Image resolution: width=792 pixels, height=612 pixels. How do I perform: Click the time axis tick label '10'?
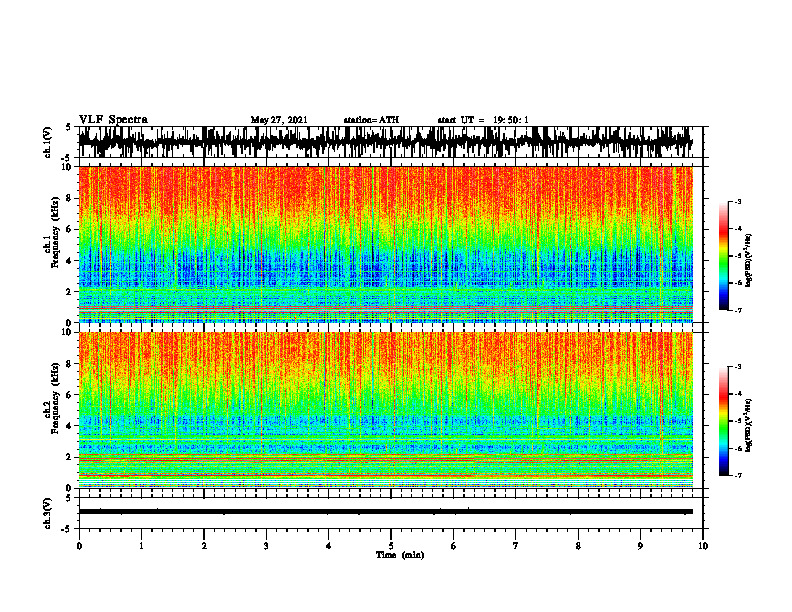click(x=703, y=546)
